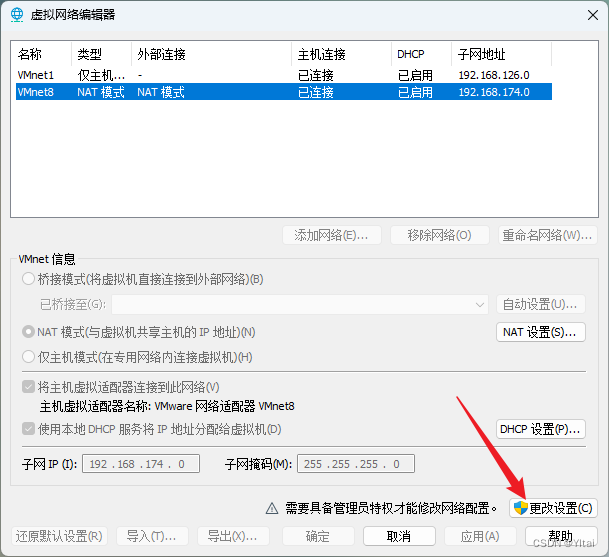
Task: Click the 确定 button
Action: [318, 536]
